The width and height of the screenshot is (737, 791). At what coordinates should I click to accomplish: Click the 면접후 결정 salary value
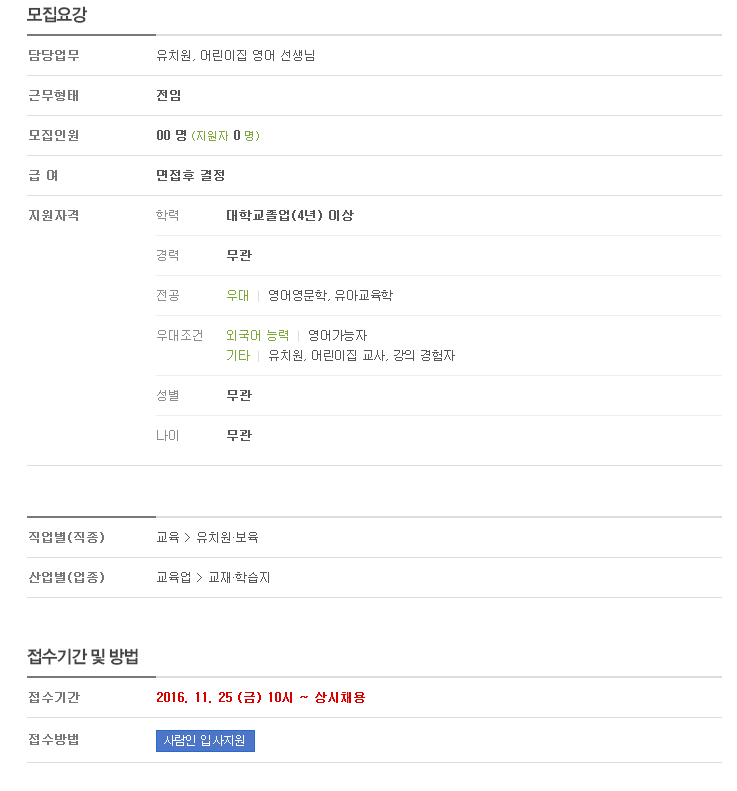click(x=191, y=176)
